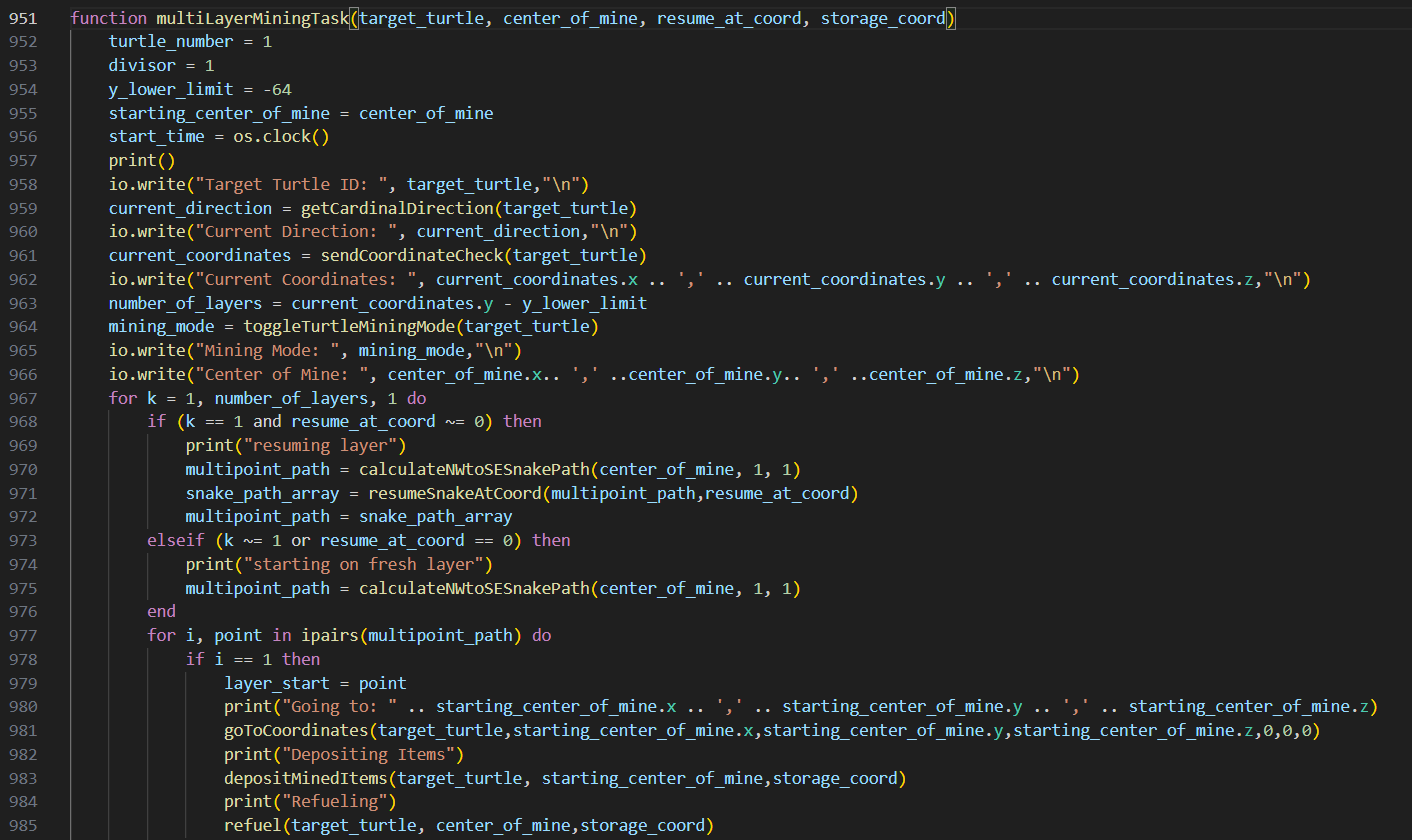The height and width of the screenshot is (840, 1412).
Task: Click line number 951 in the gutter
Action: (x=23, y=19)
